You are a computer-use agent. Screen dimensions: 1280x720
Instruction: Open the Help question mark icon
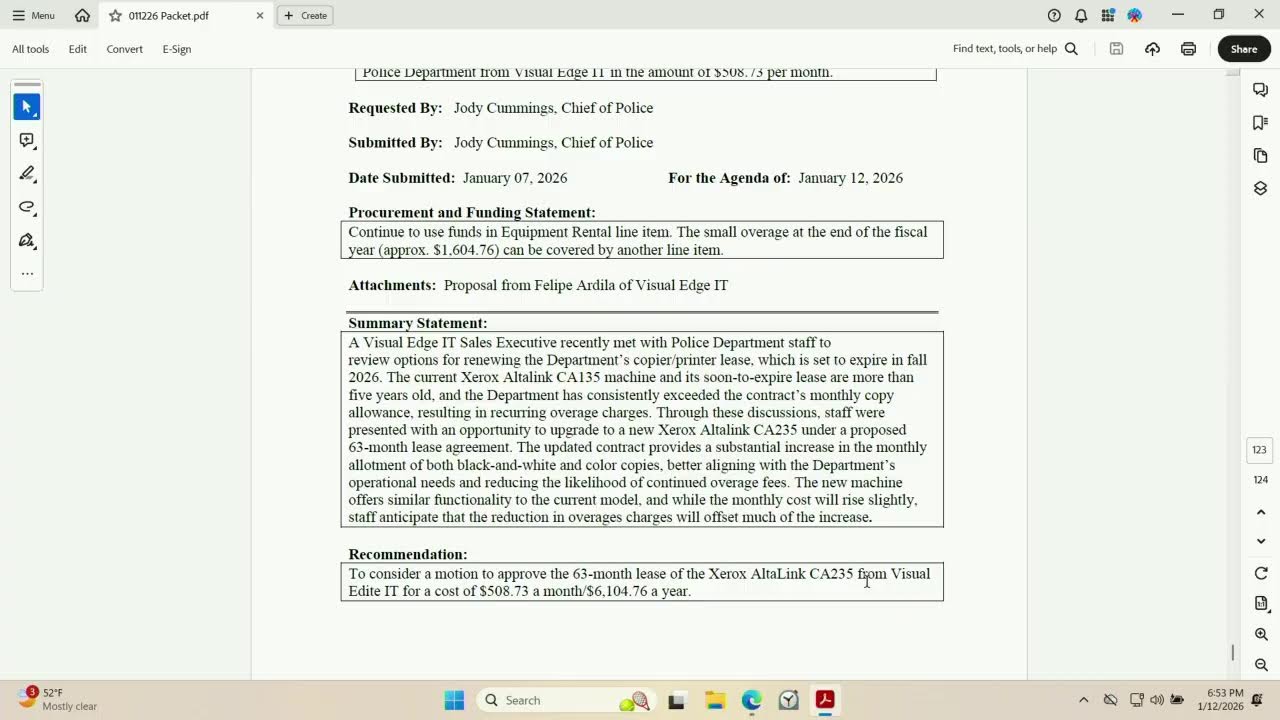(x=1054, y=15)
